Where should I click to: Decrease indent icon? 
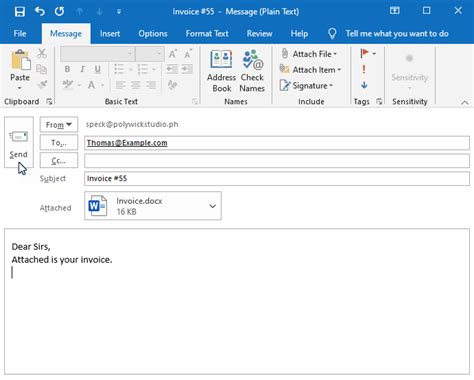pos(172,69)
